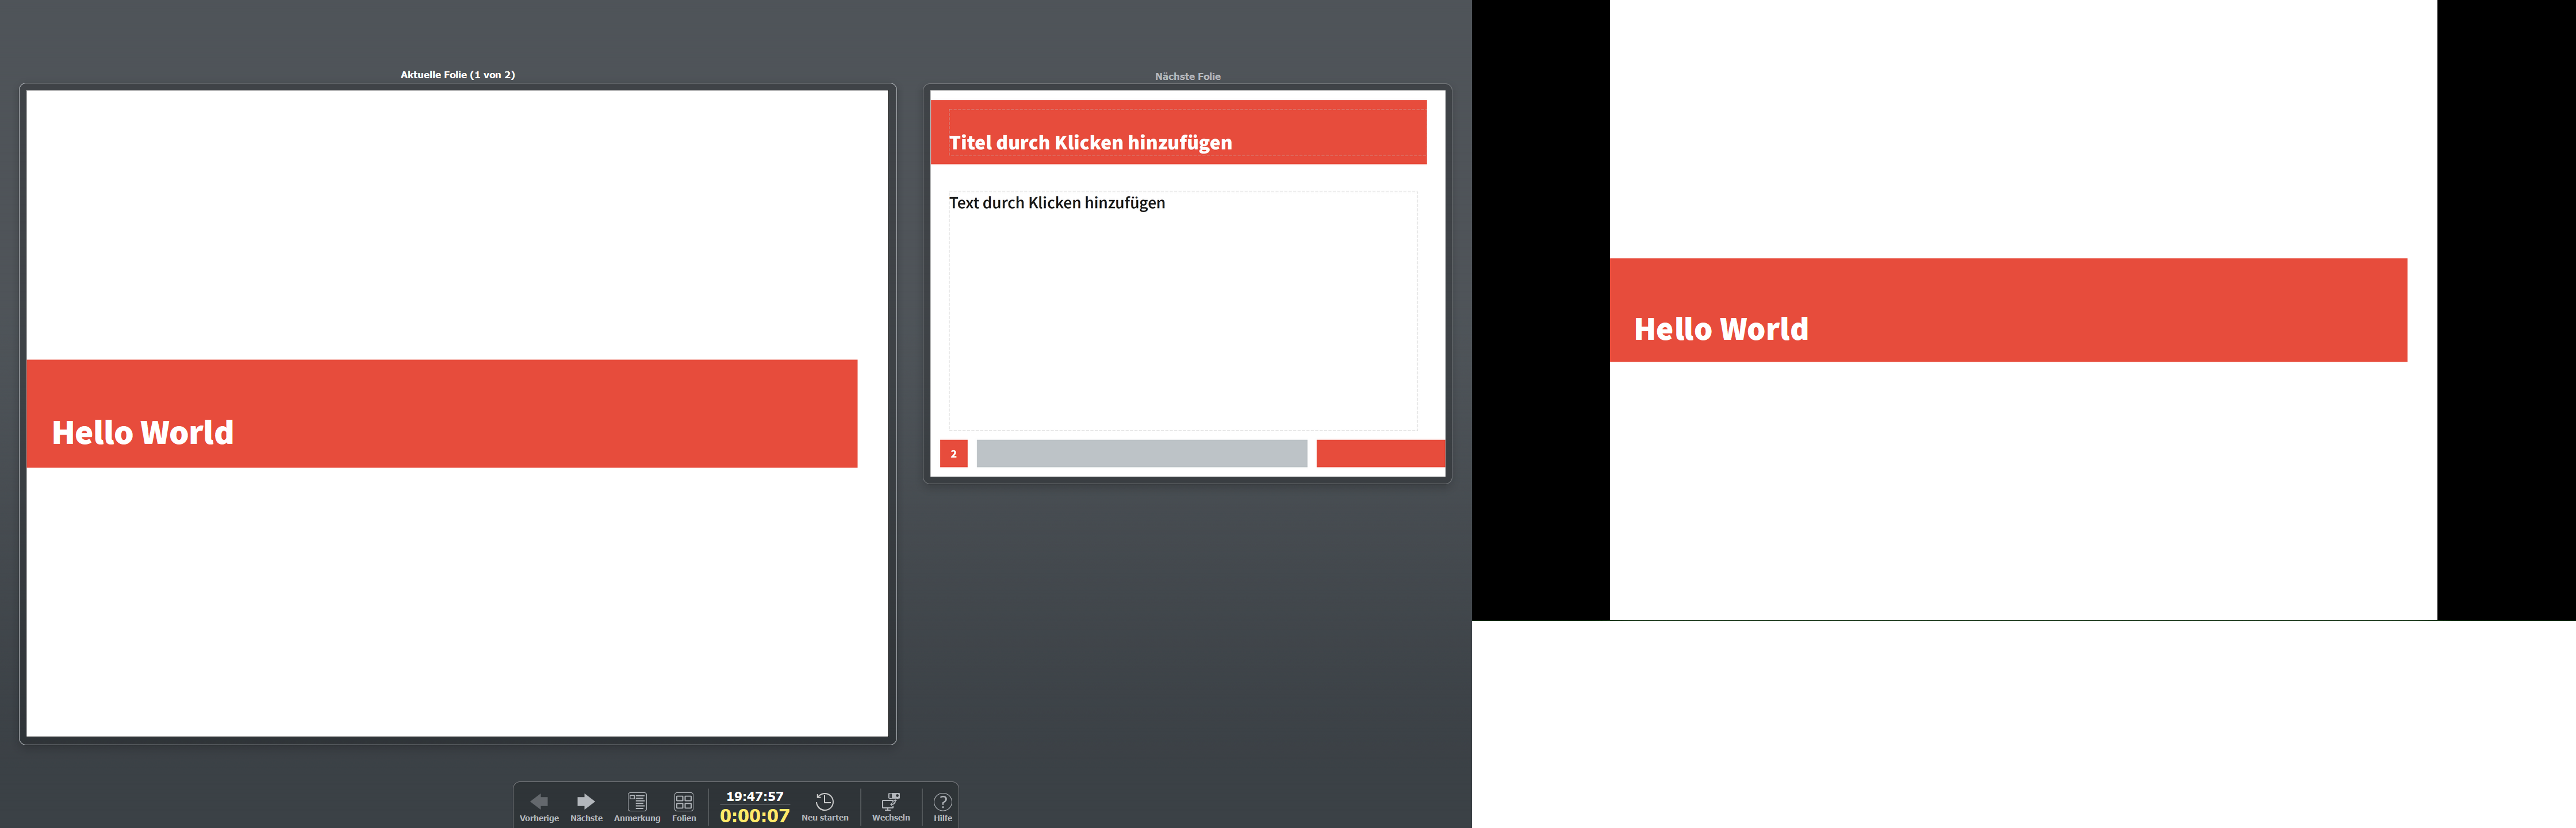The height and width of the screenshot is (828, 2576).
Task: Advance using the Nächste arrow icon
Action: [586, 802]
